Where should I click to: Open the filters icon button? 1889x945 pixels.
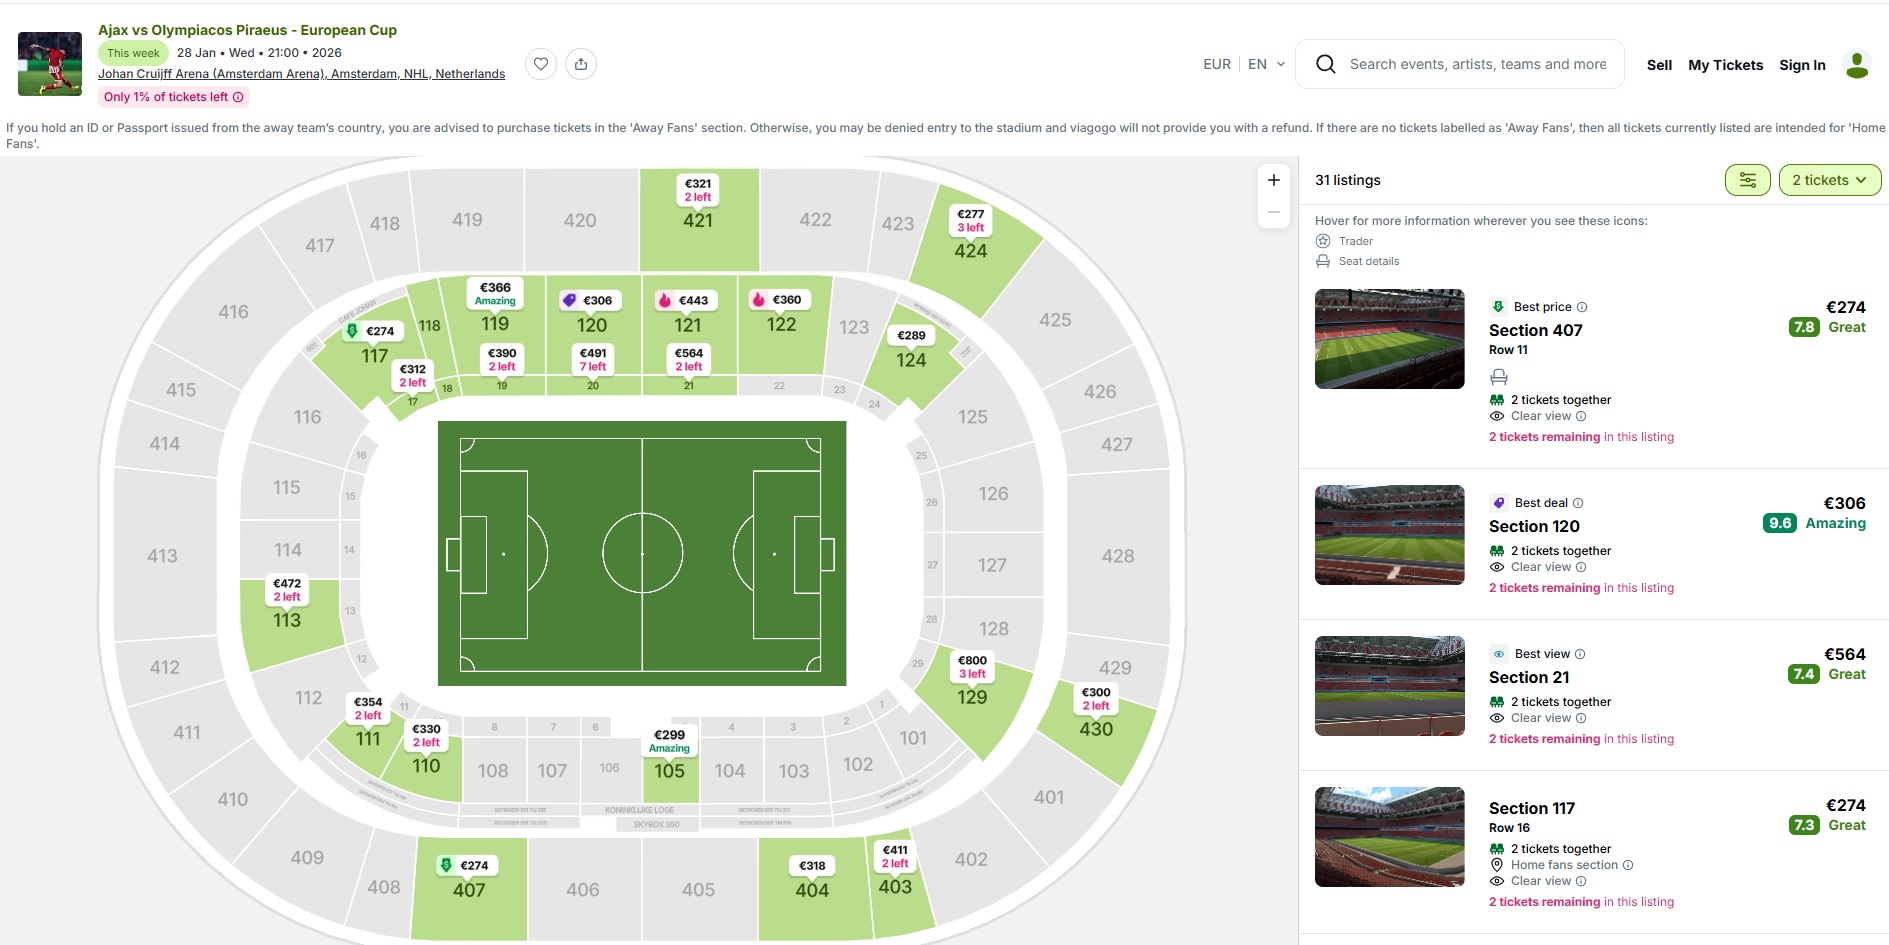coord(1747,180)
